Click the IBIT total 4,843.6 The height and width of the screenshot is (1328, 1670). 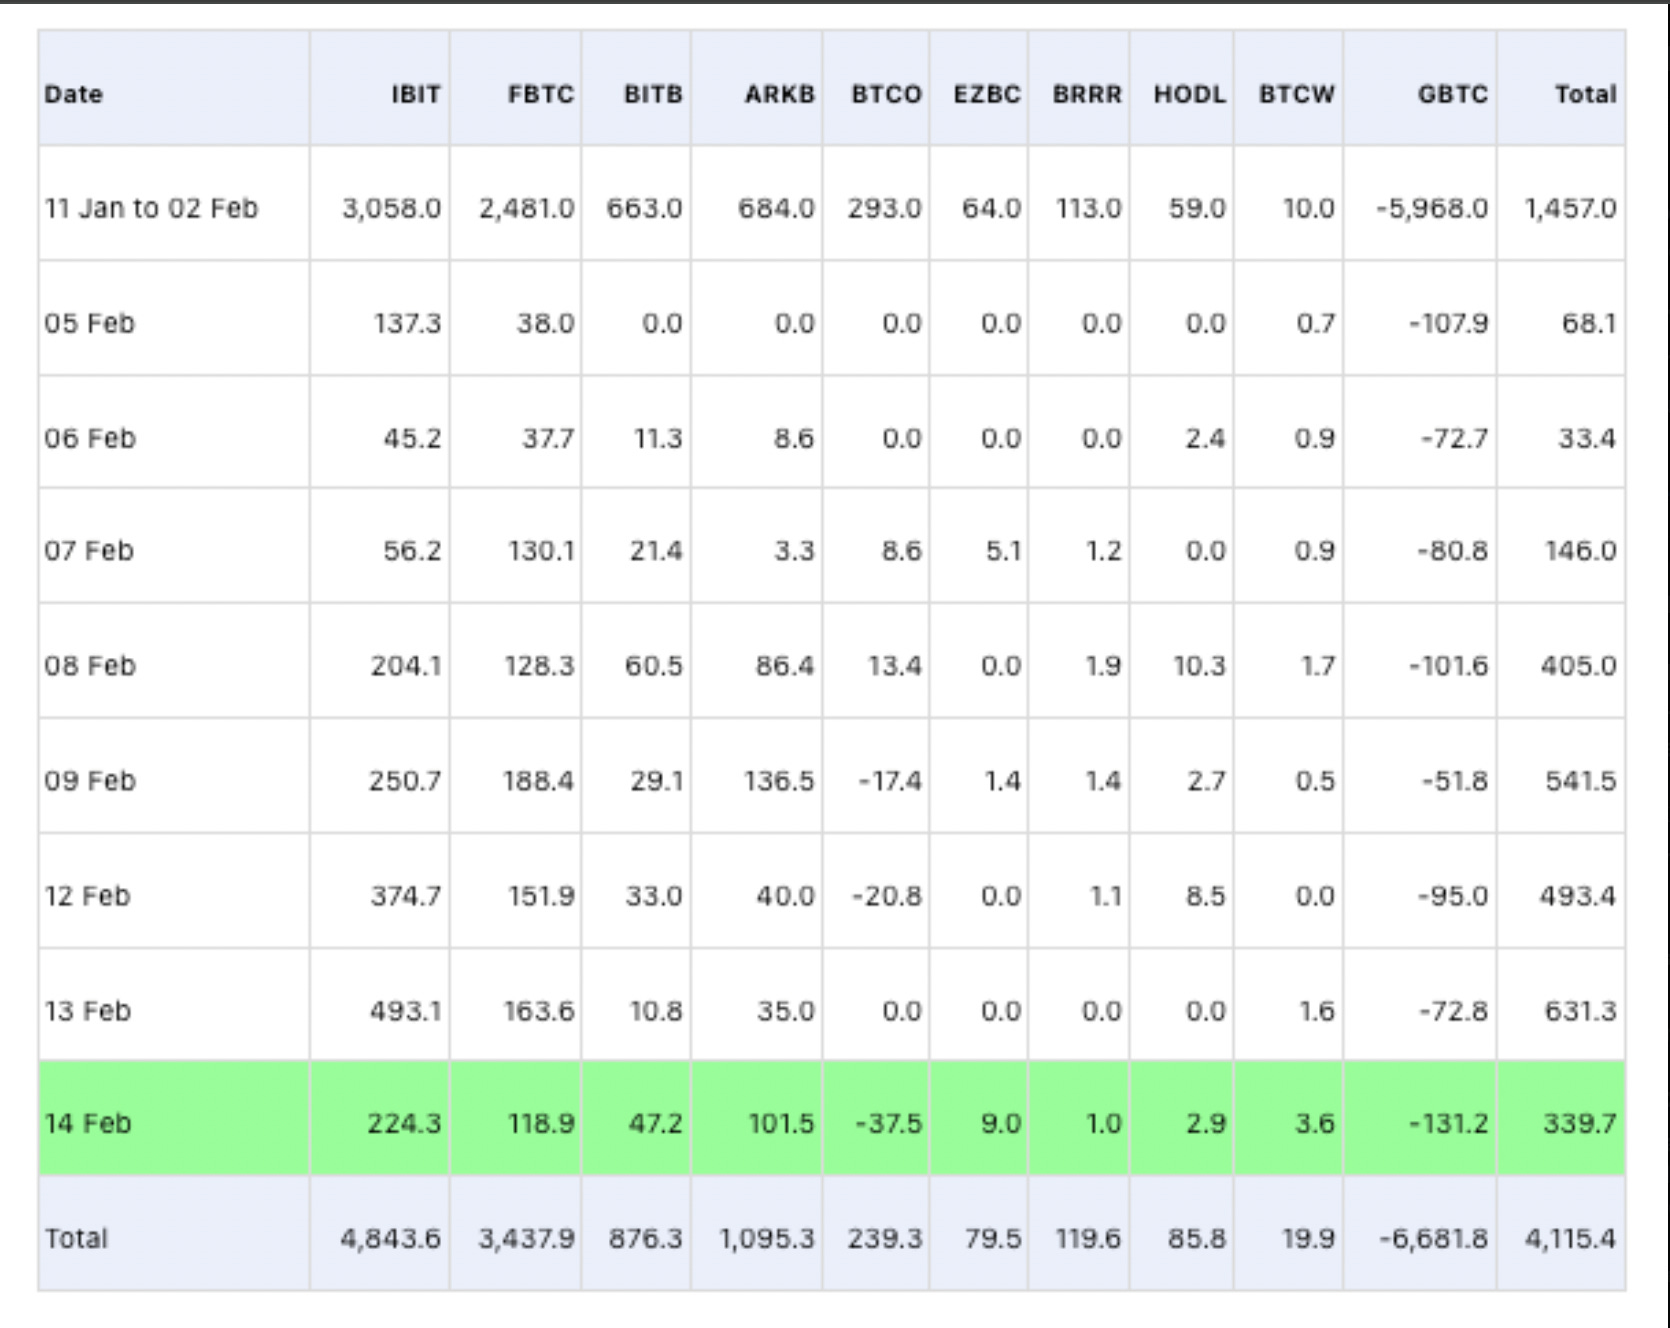pyautogui.click(x=390, y=1238)
